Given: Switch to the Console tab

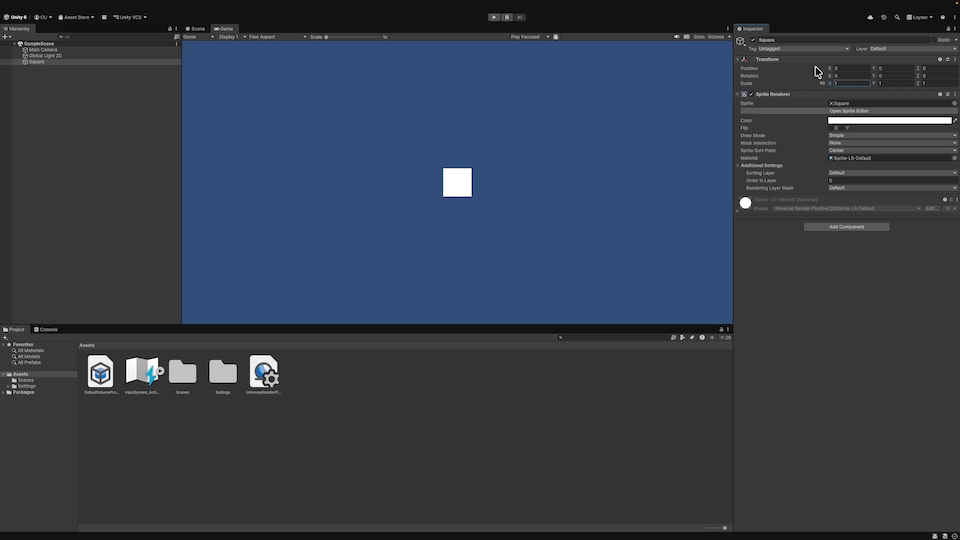Looking at the screenshot, I should [x=46, y=329].
